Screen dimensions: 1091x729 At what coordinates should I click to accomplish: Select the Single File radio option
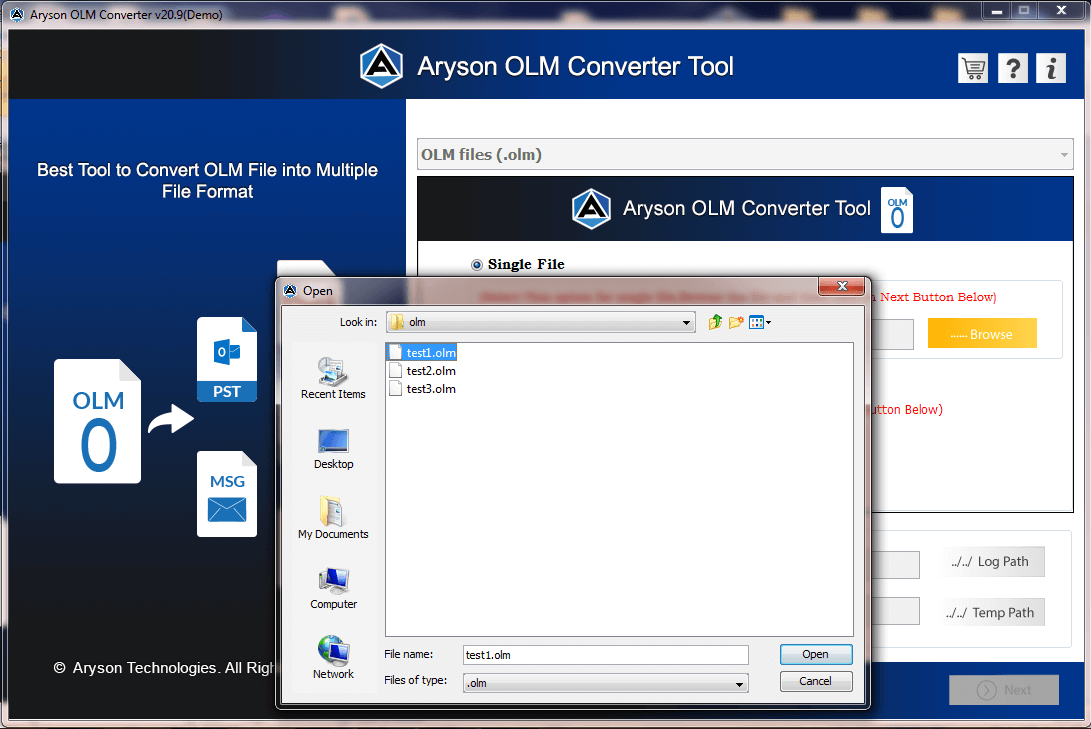coord(477,264)
